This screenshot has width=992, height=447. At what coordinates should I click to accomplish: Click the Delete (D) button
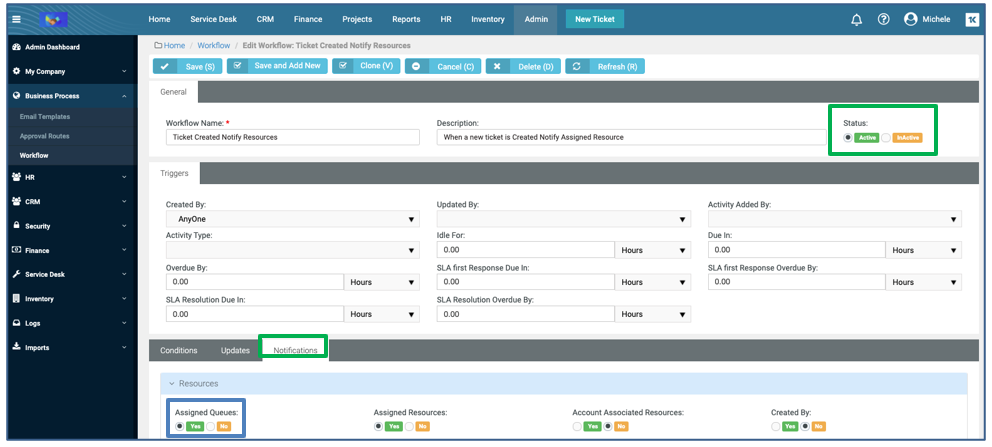coord(523,66)
